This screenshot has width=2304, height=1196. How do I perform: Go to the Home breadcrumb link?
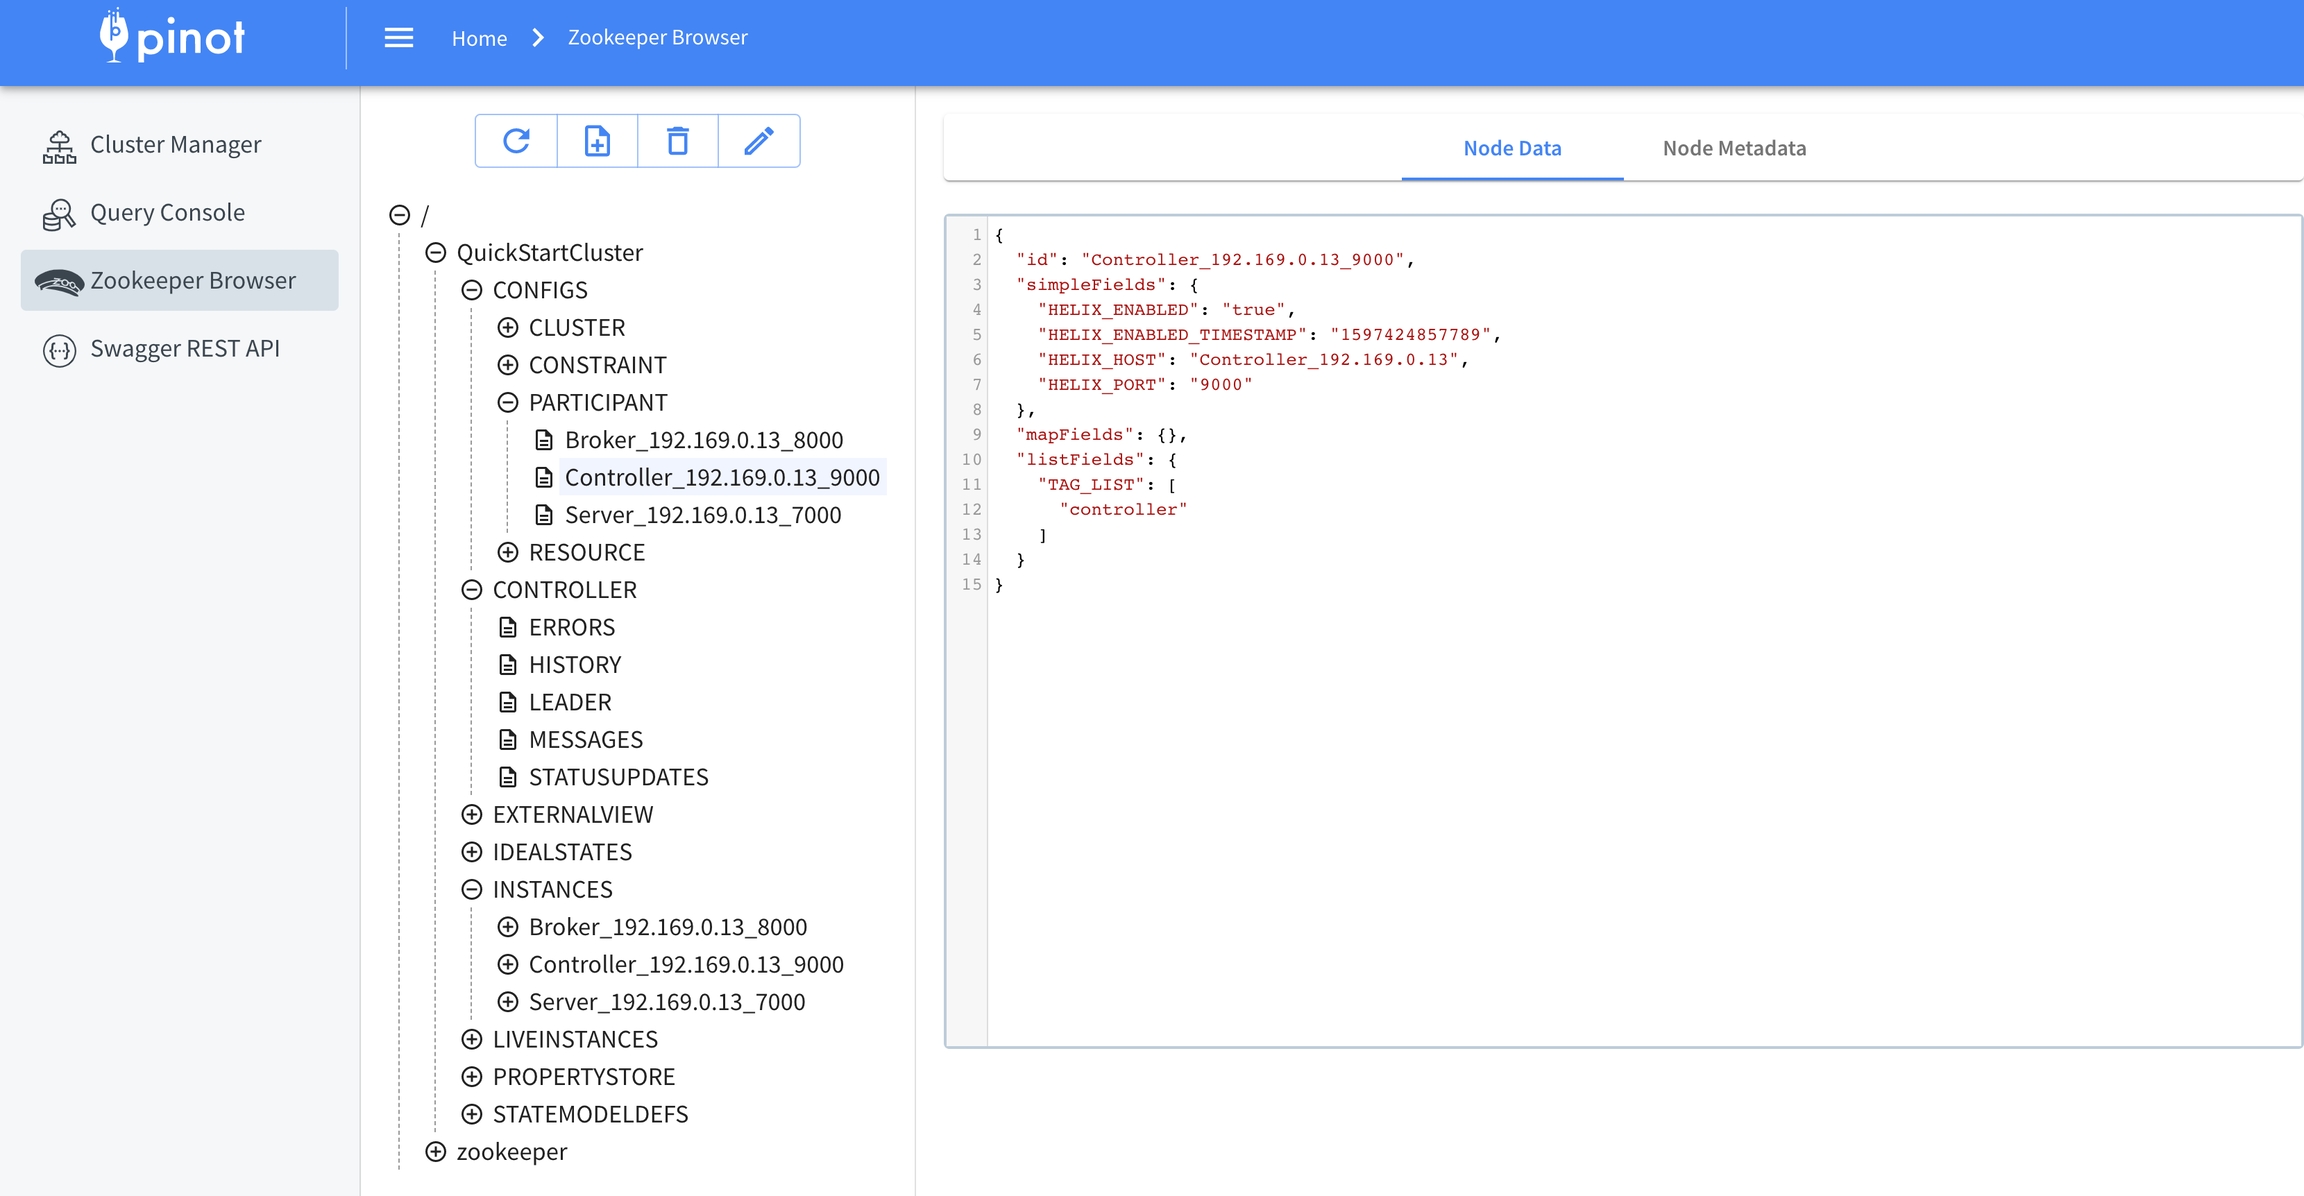pos(478,38)
